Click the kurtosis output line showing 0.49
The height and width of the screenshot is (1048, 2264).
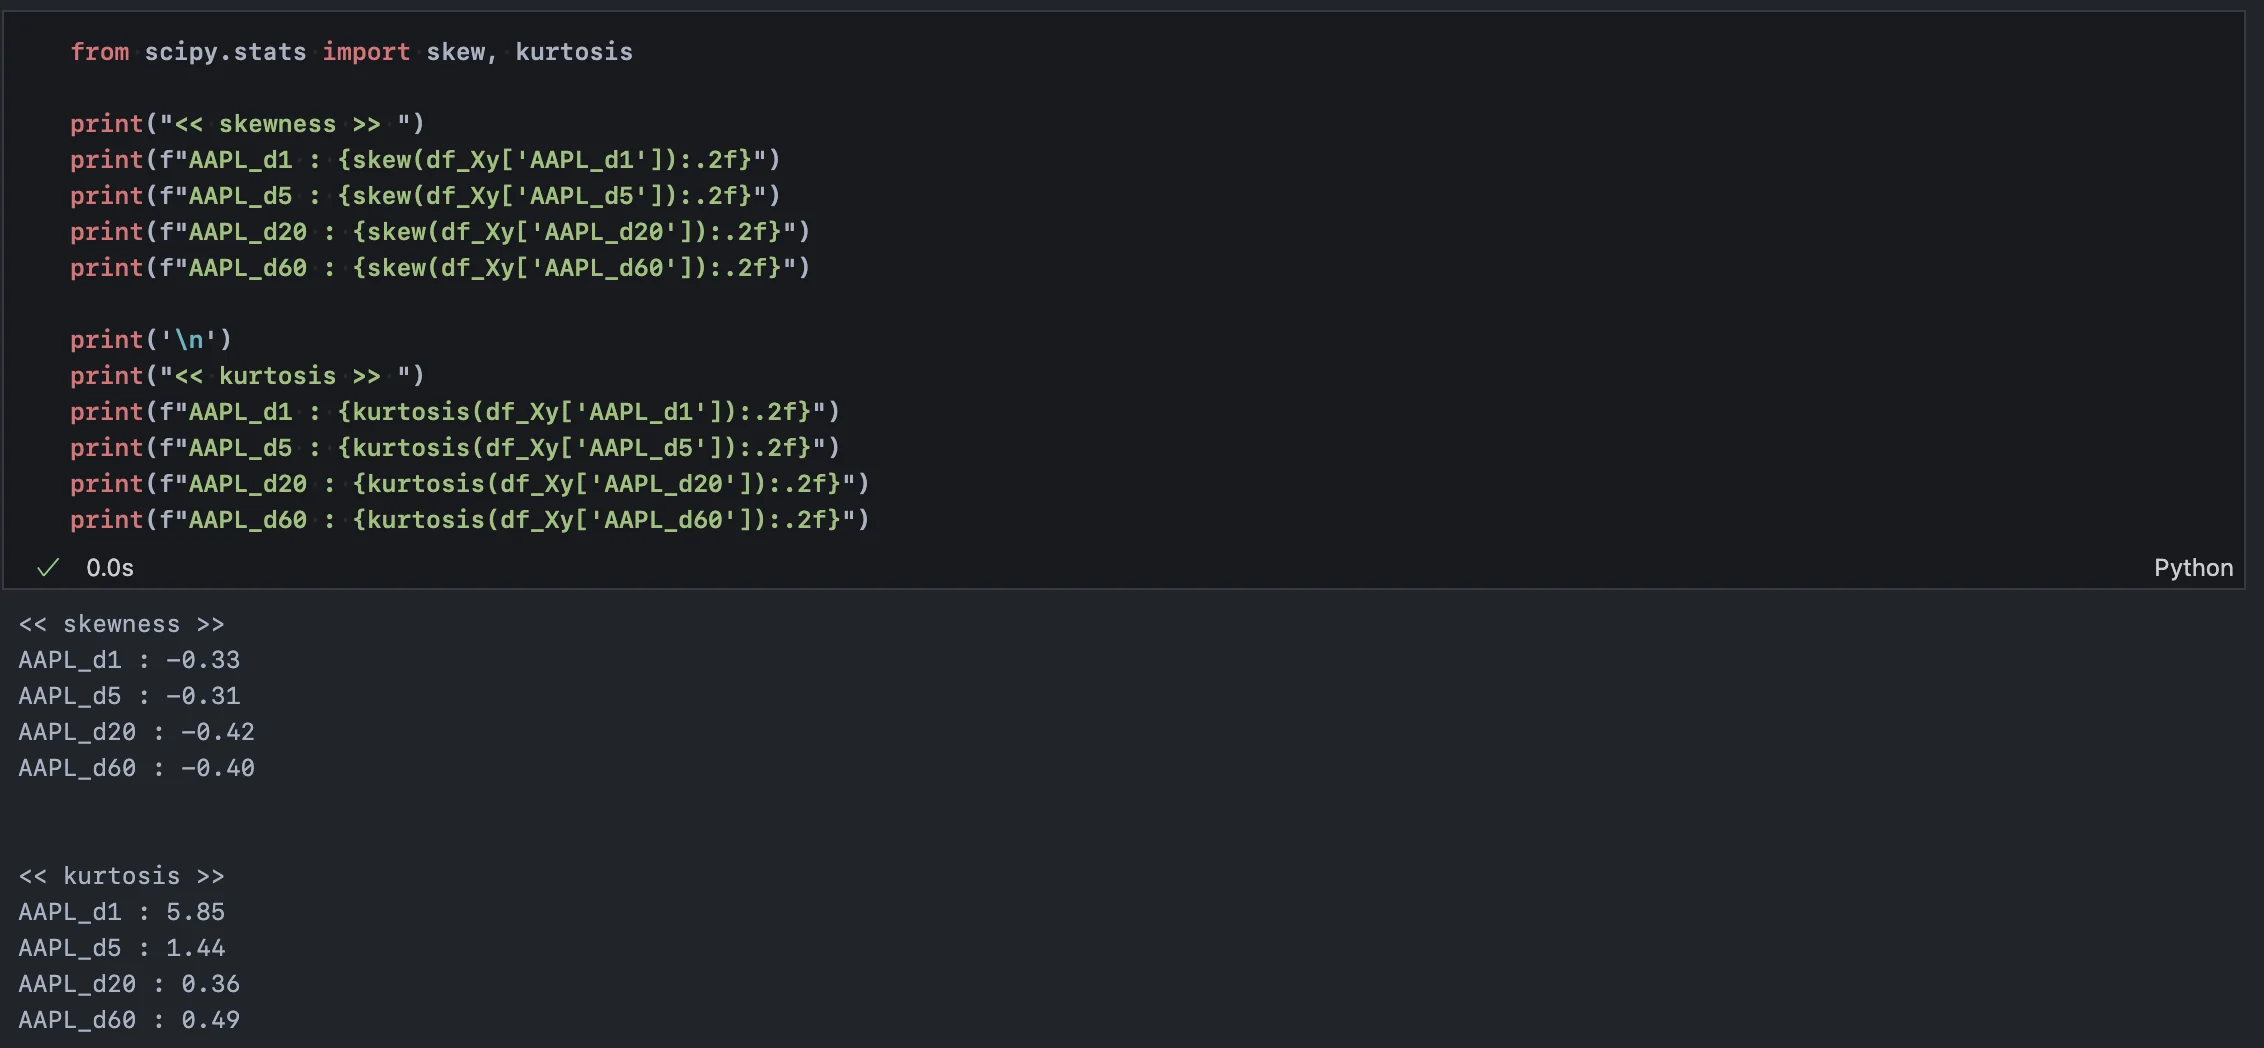pos(129,1020)
